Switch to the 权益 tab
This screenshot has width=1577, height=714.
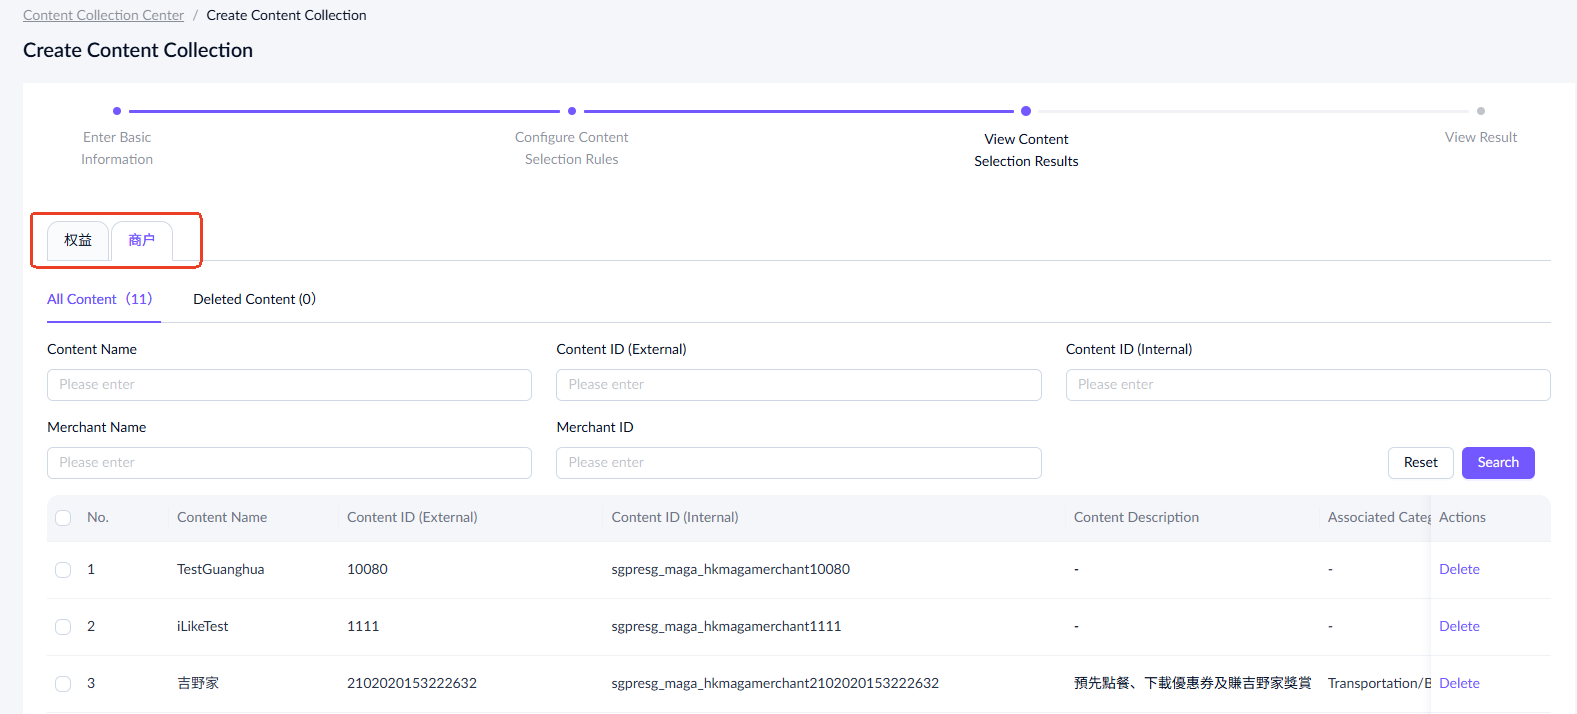78,240
